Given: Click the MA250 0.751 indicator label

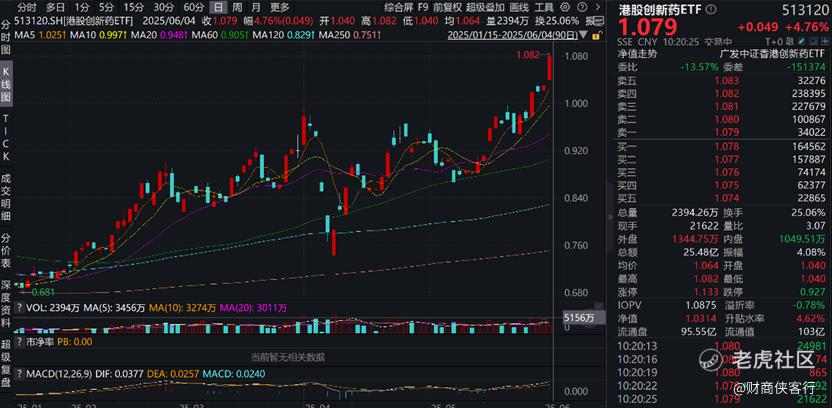Looking at the screenshot, I should (352, 35).
